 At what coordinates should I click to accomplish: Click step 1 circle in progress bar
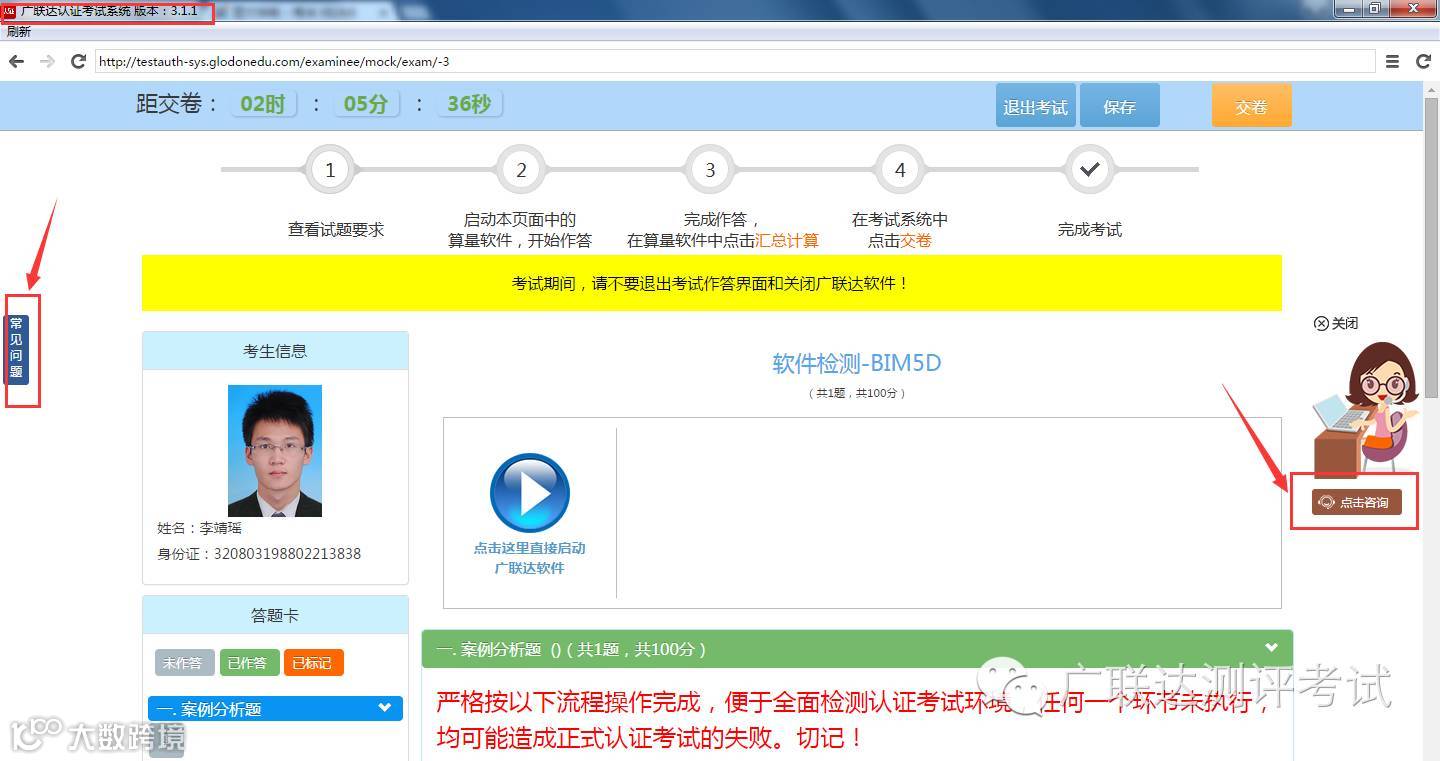click(331, 170)
